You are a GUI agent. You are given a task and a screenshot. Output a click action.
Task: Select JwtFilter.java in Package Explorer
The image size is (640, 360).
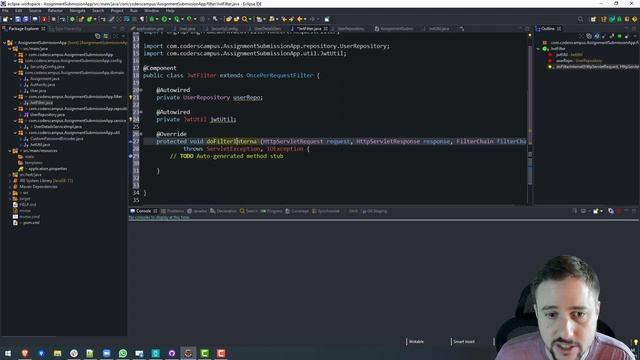click(x=41, y=103)
